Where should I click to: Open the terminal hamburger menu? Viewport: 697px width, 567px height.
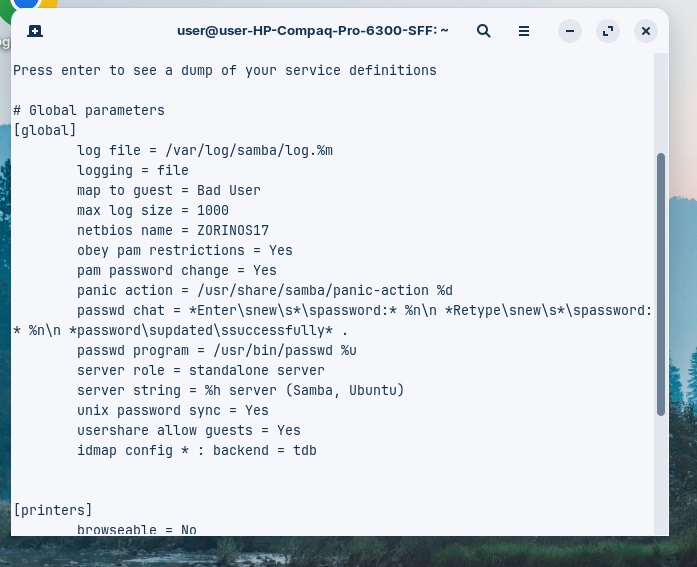tap(524, 31)
